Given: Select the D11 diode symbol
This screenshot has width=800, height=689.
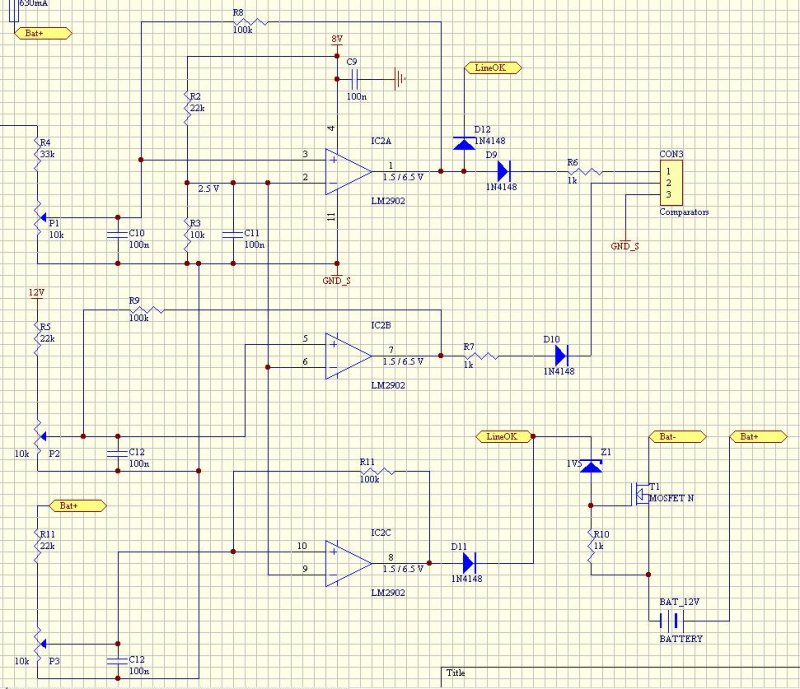Looking at the screenshot, I should coord(469,563).
